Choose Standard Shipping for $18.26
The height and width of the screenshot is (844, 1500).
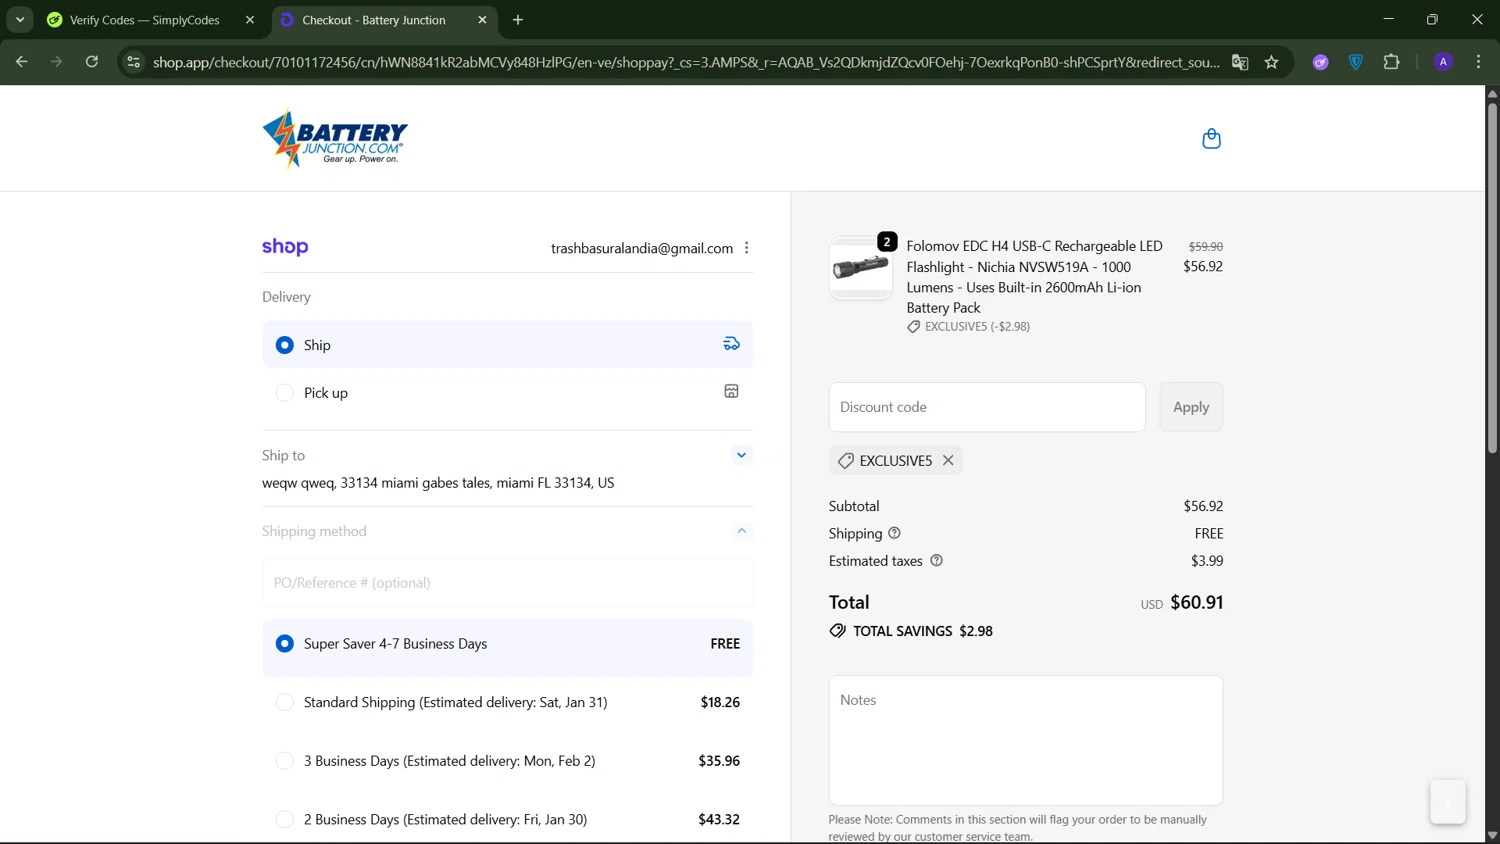pos(285,702)
